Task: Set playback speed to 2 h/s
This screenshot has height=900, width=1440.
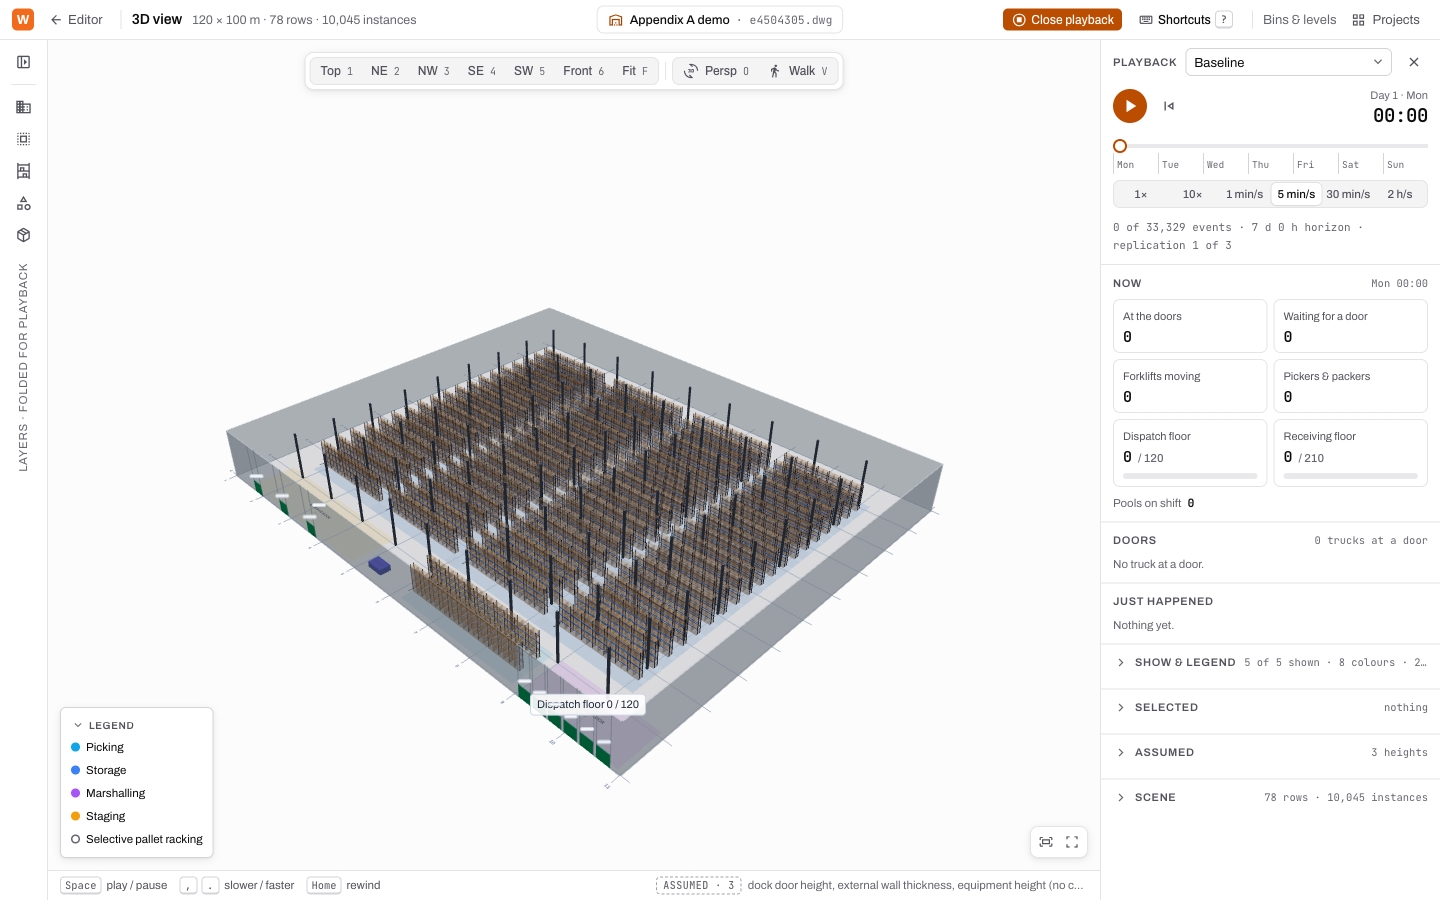Action: tap(1400, 194)
